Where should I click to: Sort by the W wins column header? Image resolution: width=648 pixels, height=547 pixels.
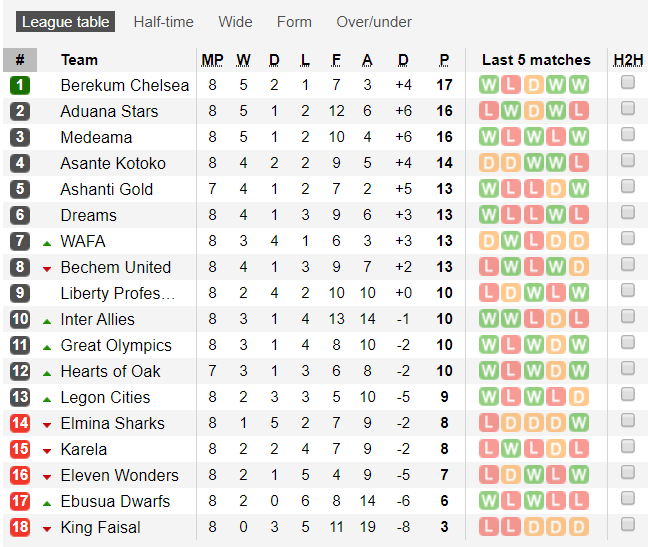(244, 60)
